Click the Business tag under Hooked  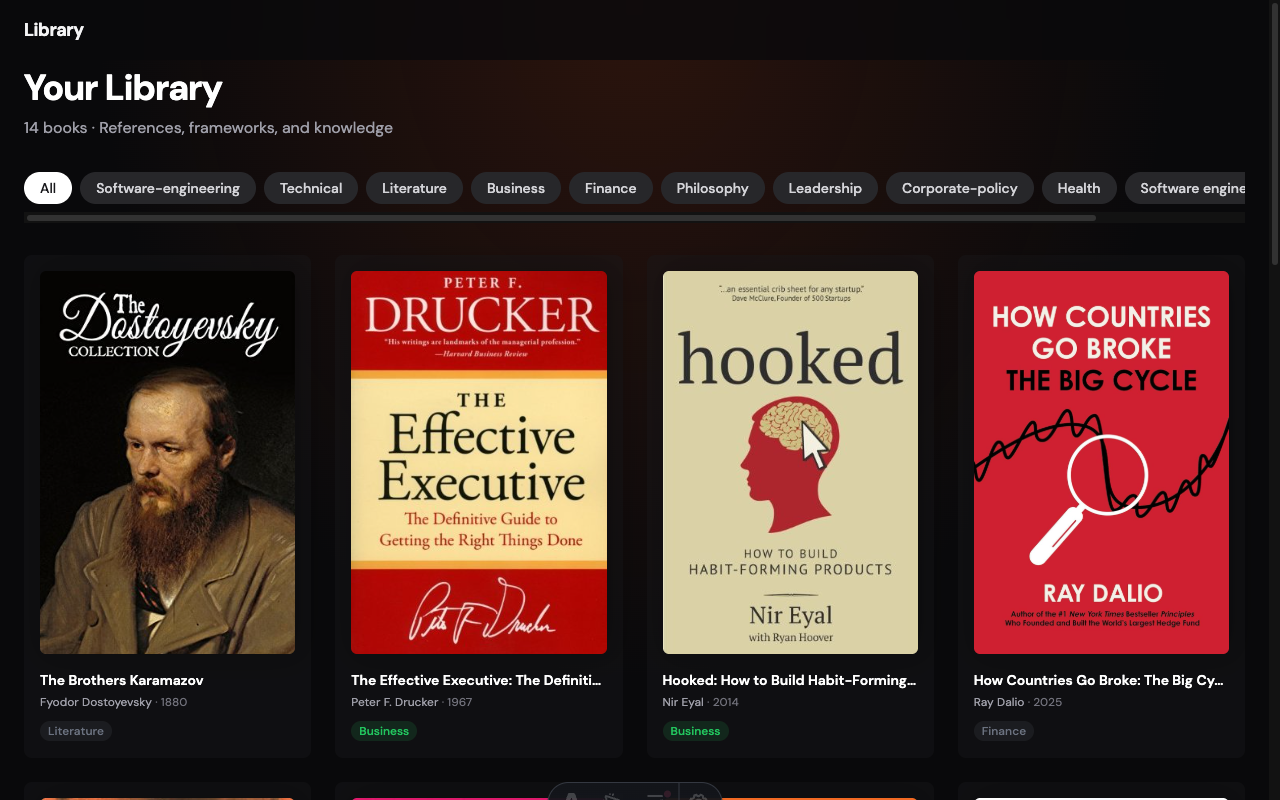click(695, 731)
